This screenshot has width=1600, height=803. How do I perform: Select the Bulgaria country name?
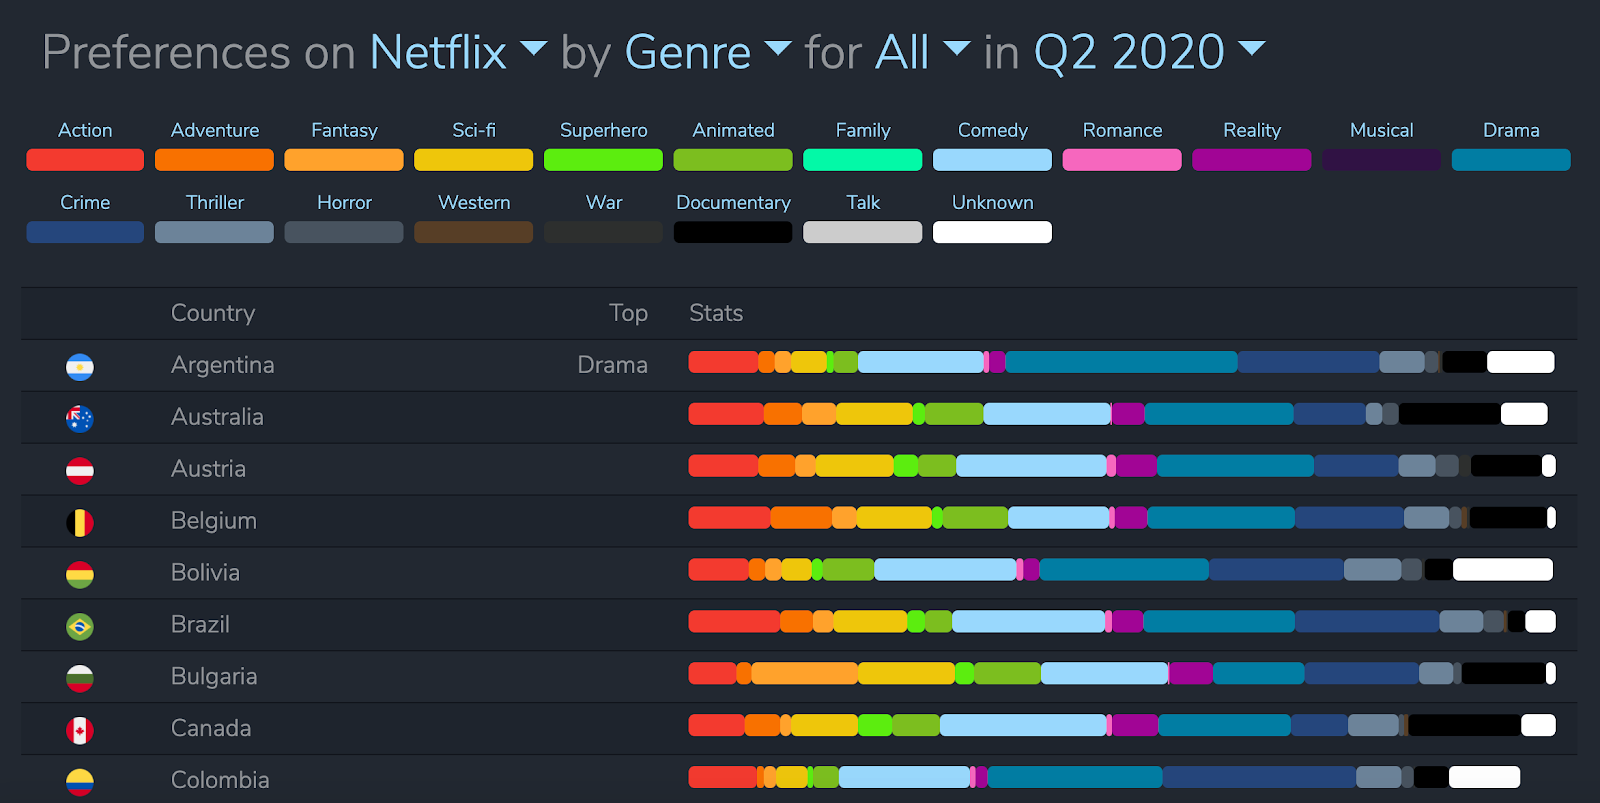tap(214, 677)
